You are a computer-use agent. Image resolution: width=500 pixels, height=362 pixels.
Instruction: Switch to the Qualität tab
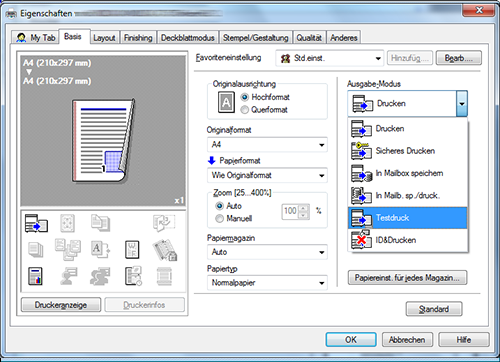(x=309, y=38)
